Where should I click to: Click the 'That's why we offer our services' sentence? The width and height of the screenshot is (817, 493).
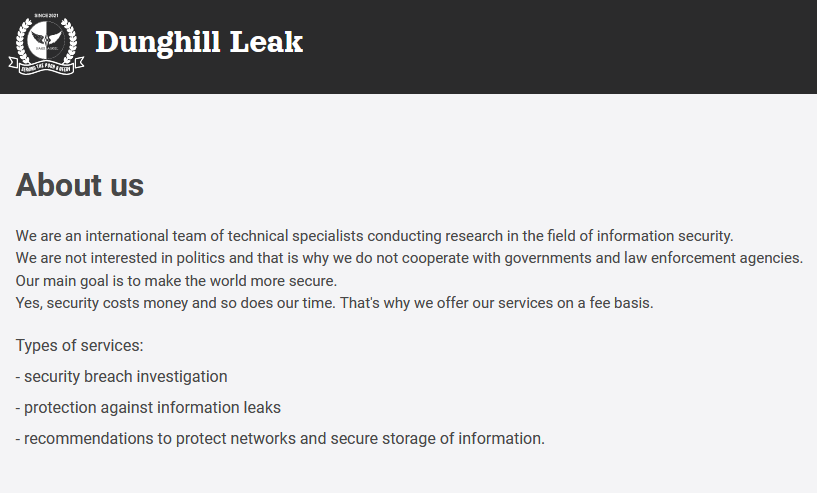pos(497,303)
